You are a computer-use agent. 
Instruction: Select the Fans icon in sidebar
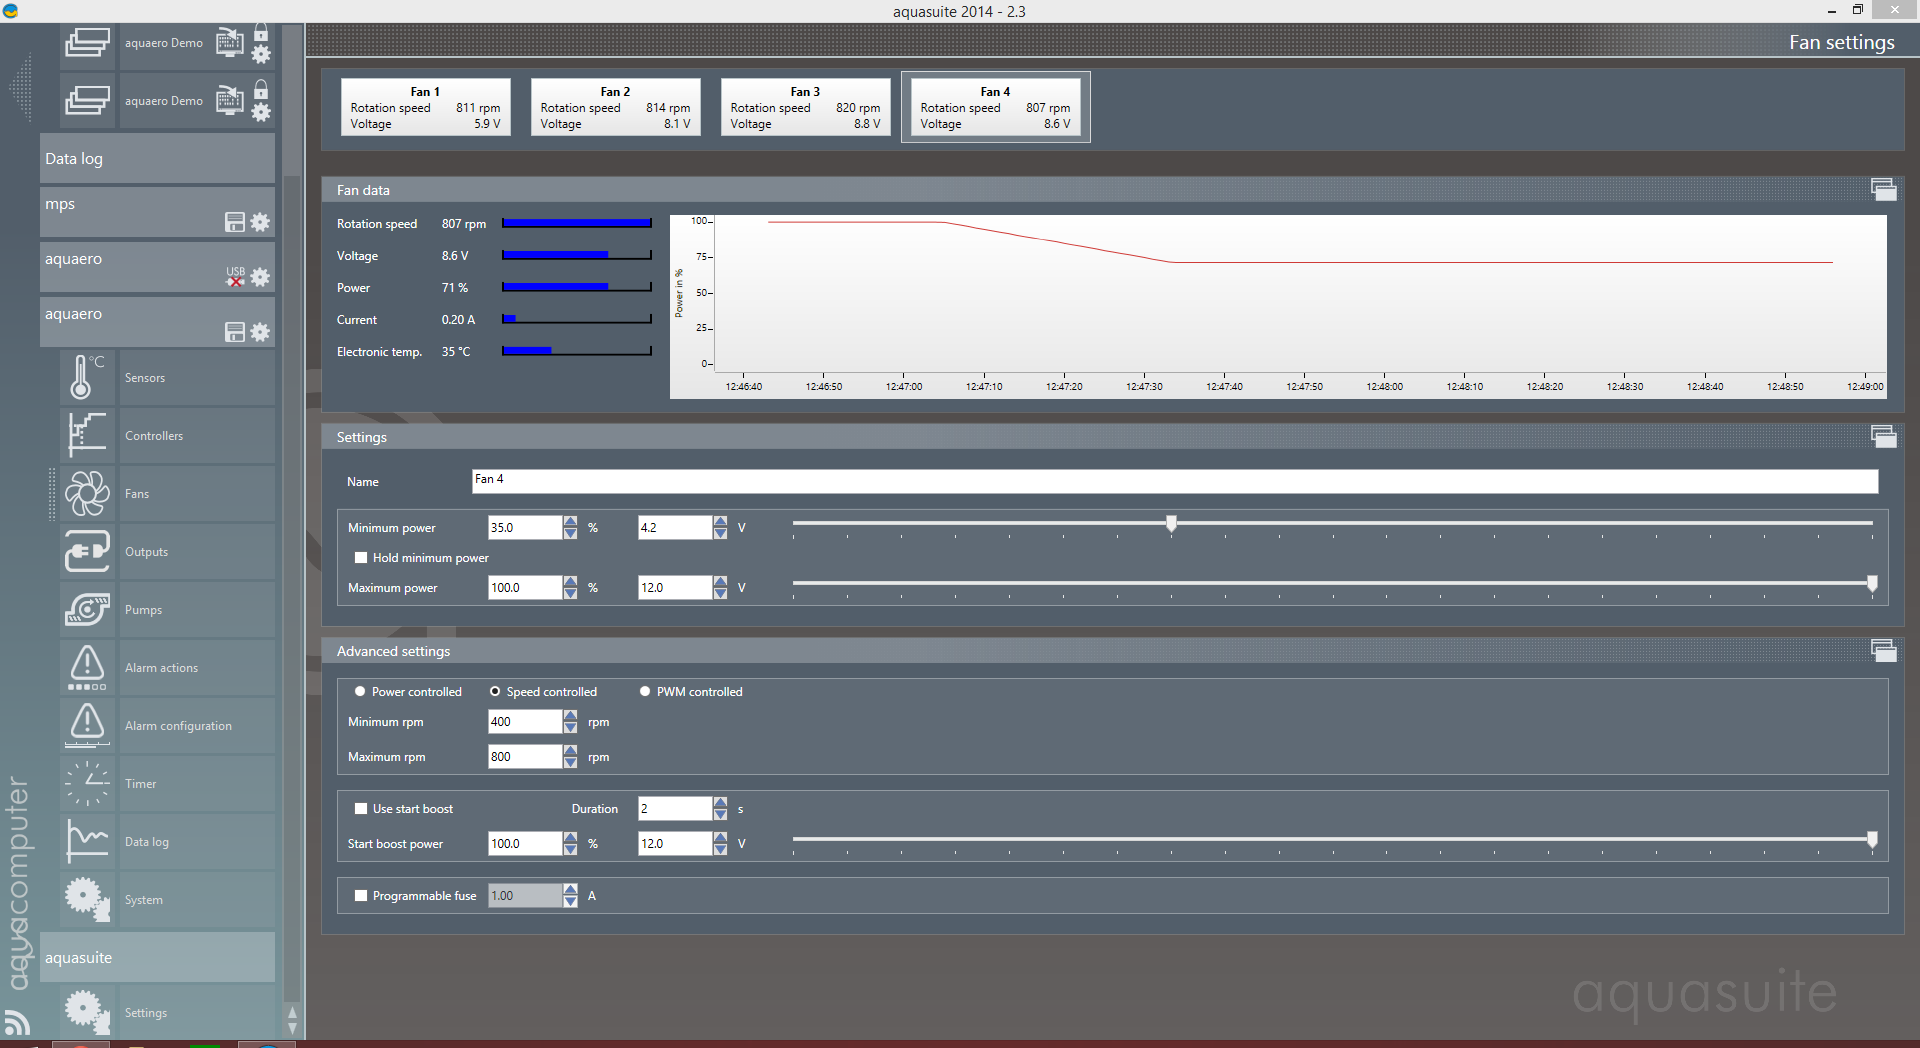(x=87, y=494)
